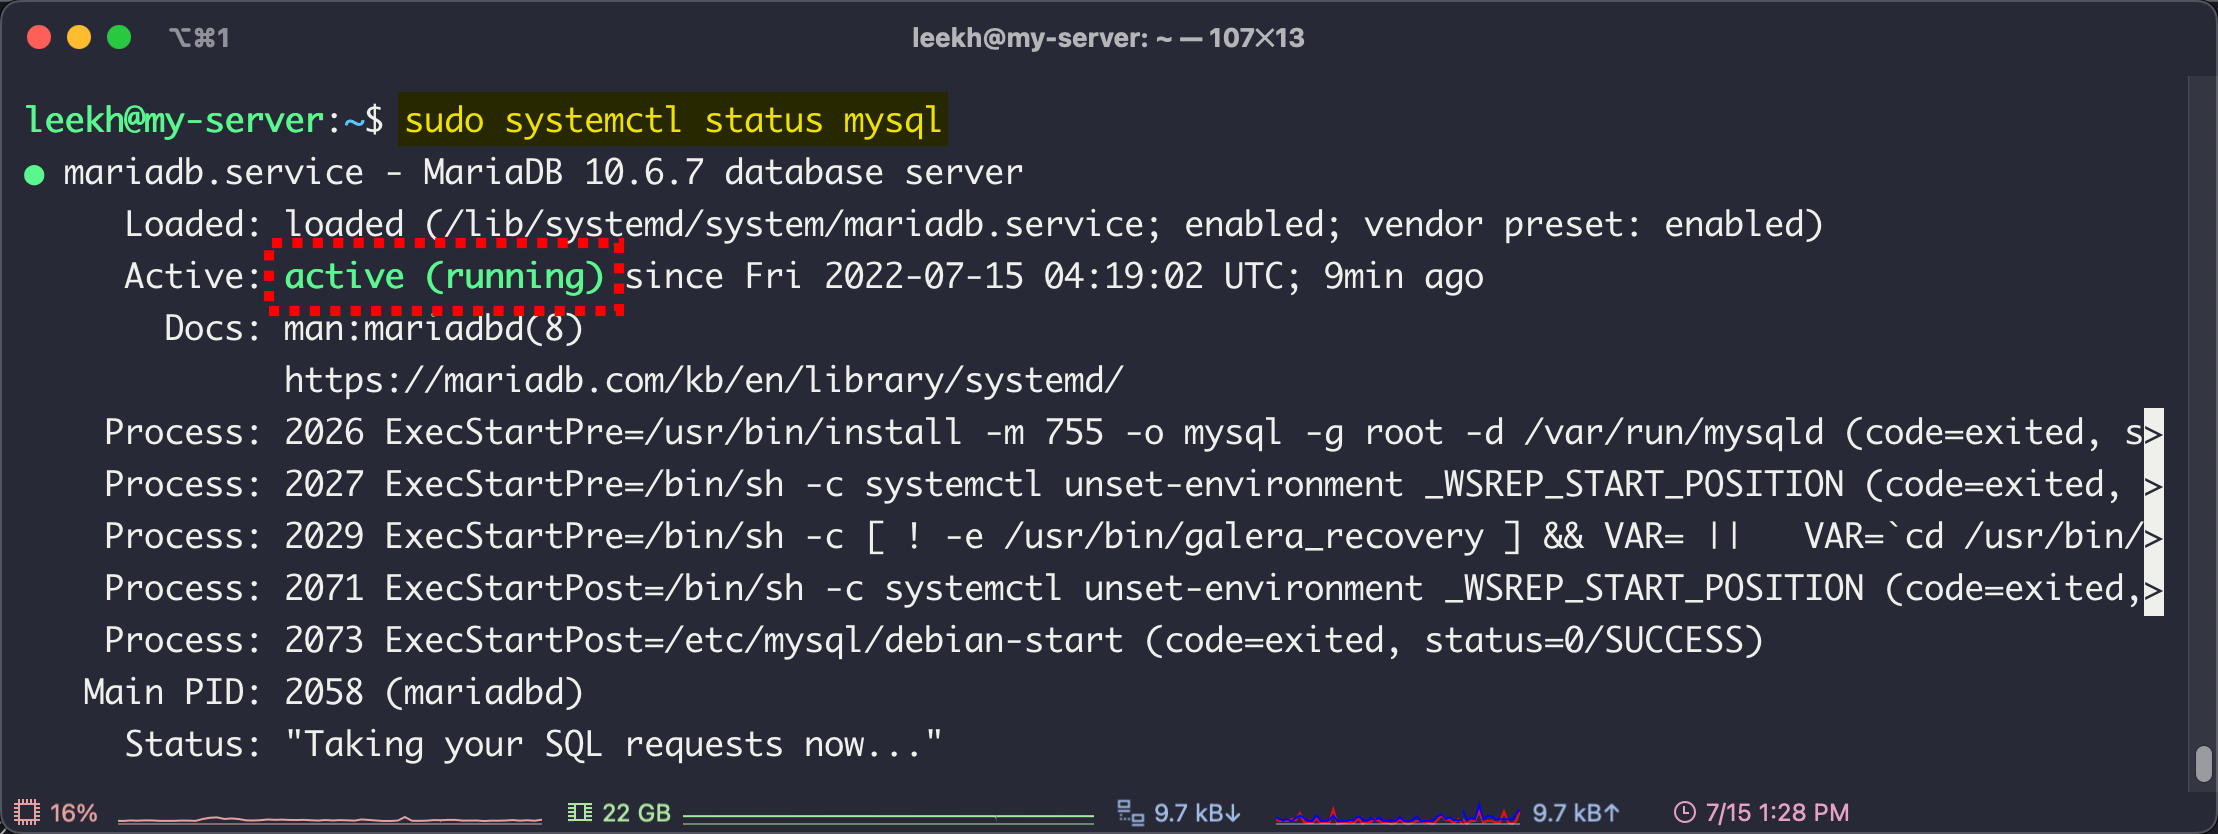
Task: Click the leekh@my-server prompt text
Action: tap(175, 120)
